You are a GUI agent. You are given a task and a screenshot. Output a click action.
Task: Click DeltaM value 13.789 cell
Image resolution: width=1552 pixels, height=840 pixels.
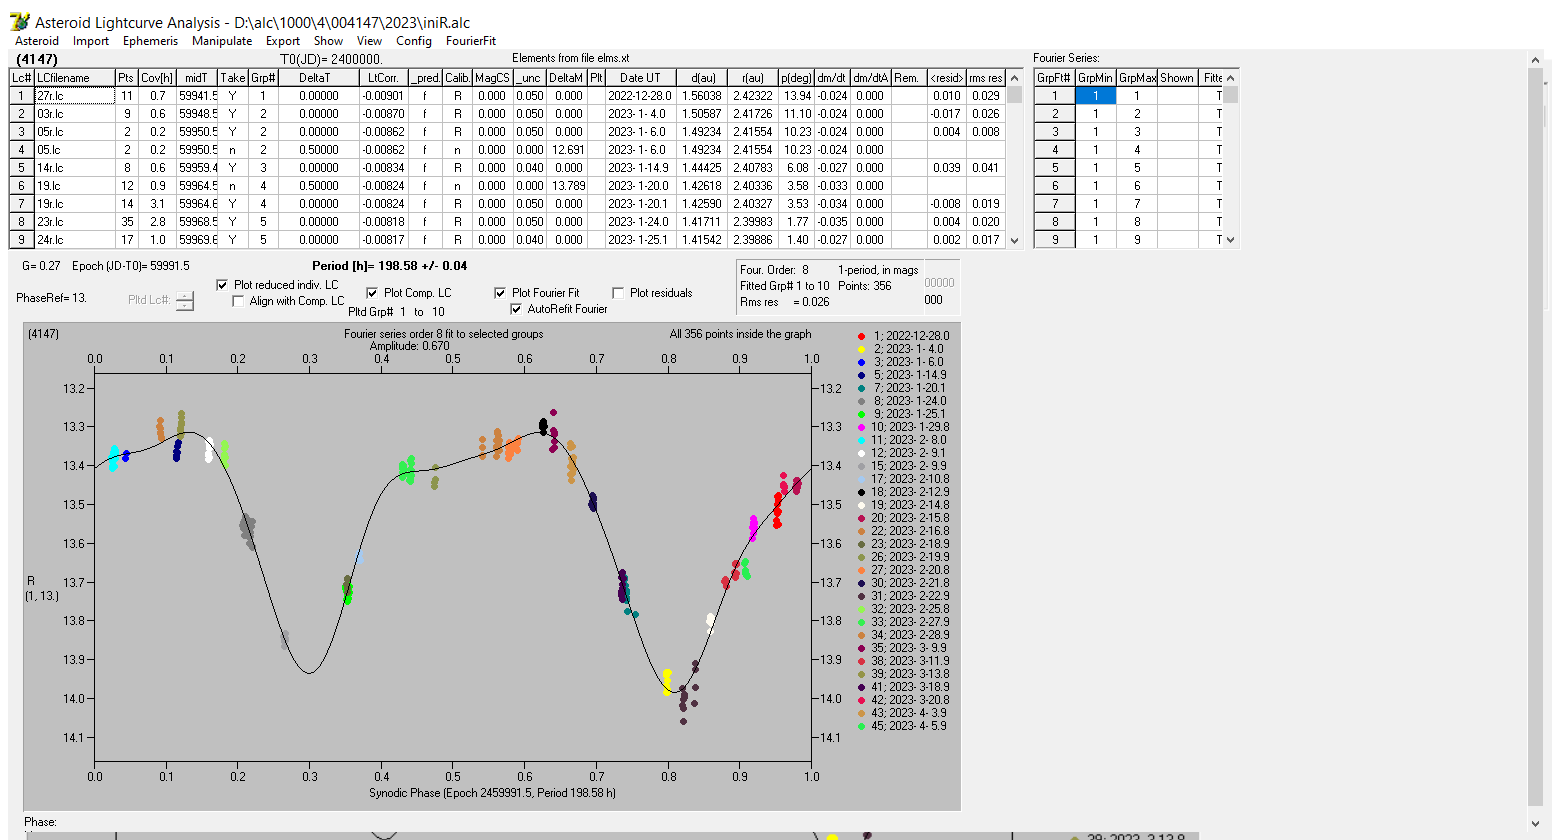coord(567,186)
